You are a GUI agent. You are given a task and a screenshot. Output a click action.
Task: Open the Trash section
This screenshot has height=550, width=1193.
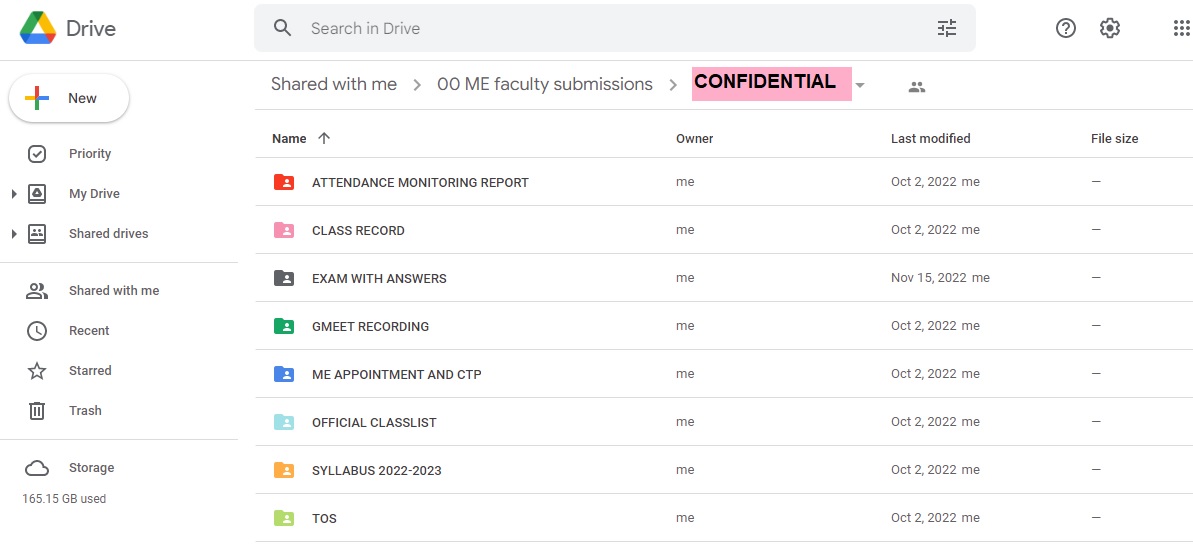(85, 411)
